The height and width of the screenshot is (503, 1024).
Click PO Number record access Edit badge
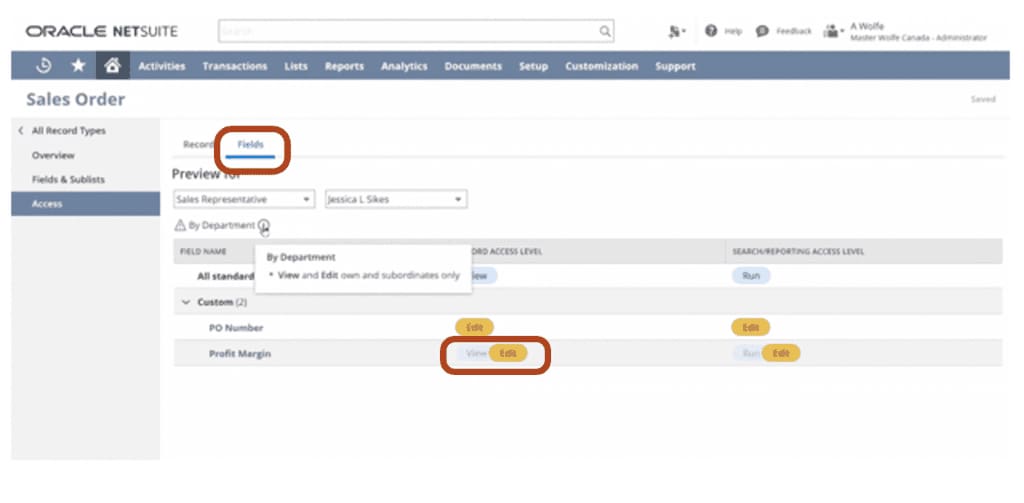[x=474, y=327]
